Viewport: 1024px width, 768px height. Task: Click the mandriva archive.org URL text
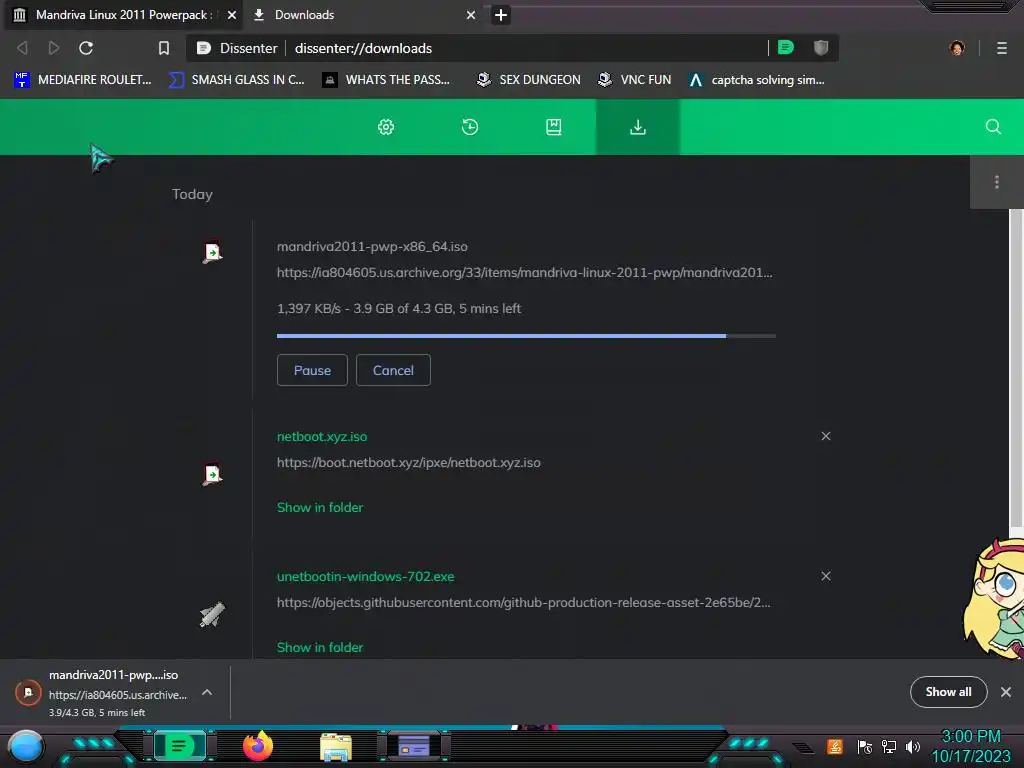click(524, 272)
